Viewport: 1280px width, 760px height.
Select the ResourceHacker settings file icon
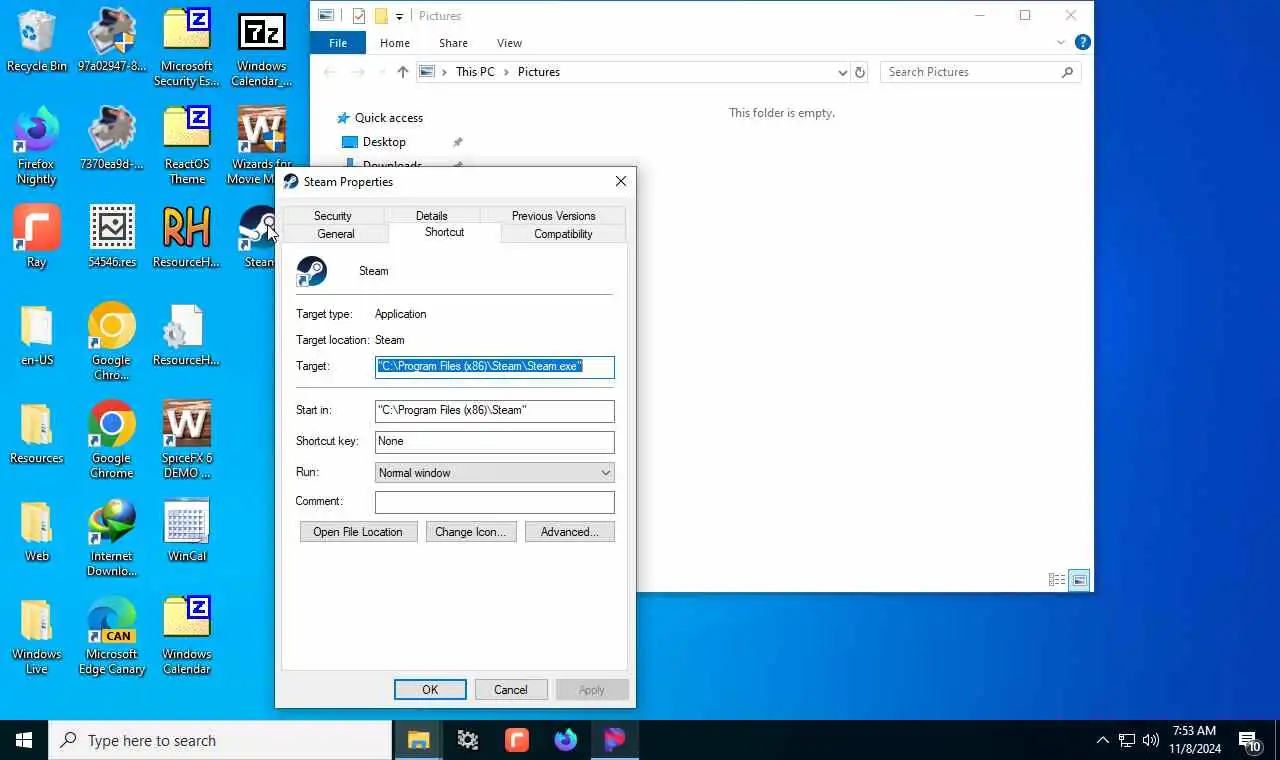click(x=187, y=334)
